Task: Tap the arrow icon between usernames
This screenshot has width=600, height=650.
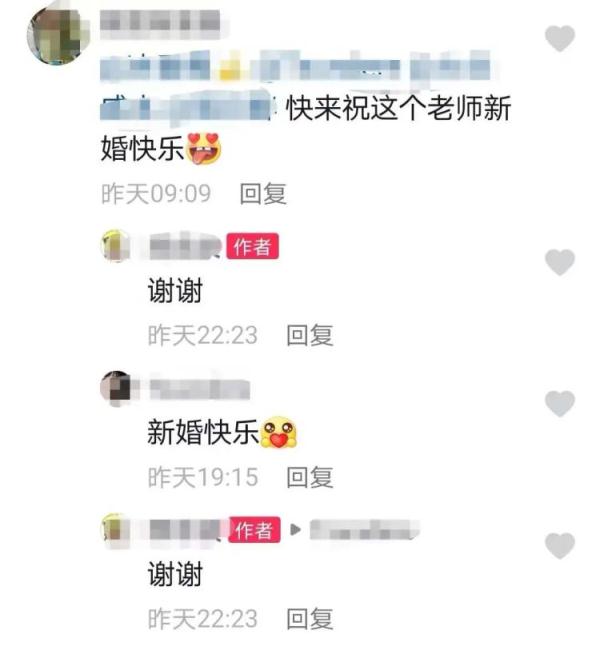Action: [295, 529]
